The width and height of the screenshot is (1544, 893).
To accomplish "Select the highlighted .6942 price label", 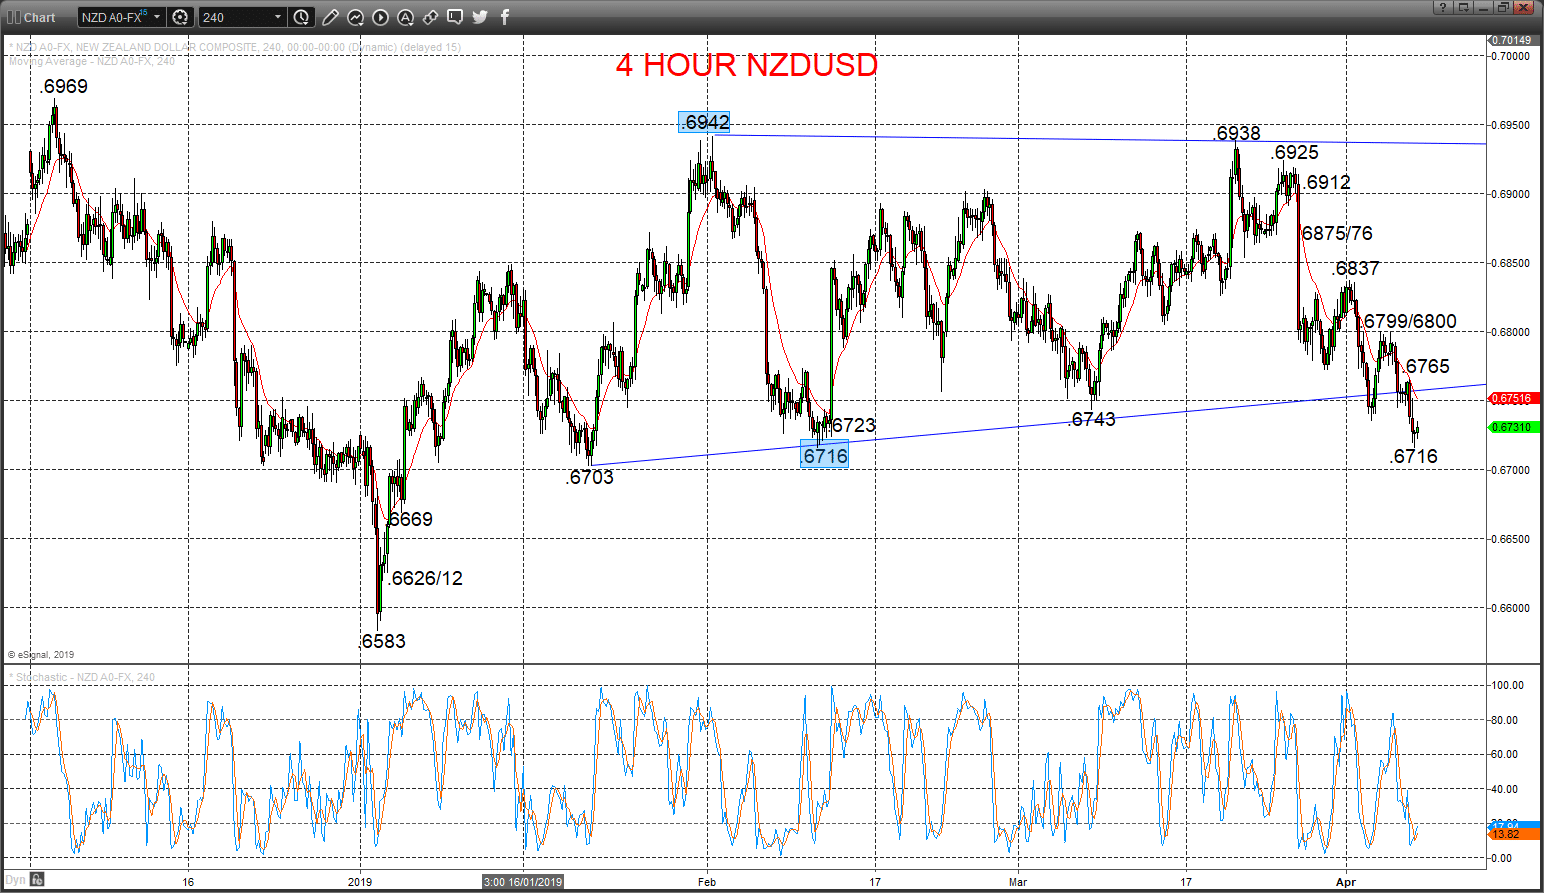I will [705, 122].
